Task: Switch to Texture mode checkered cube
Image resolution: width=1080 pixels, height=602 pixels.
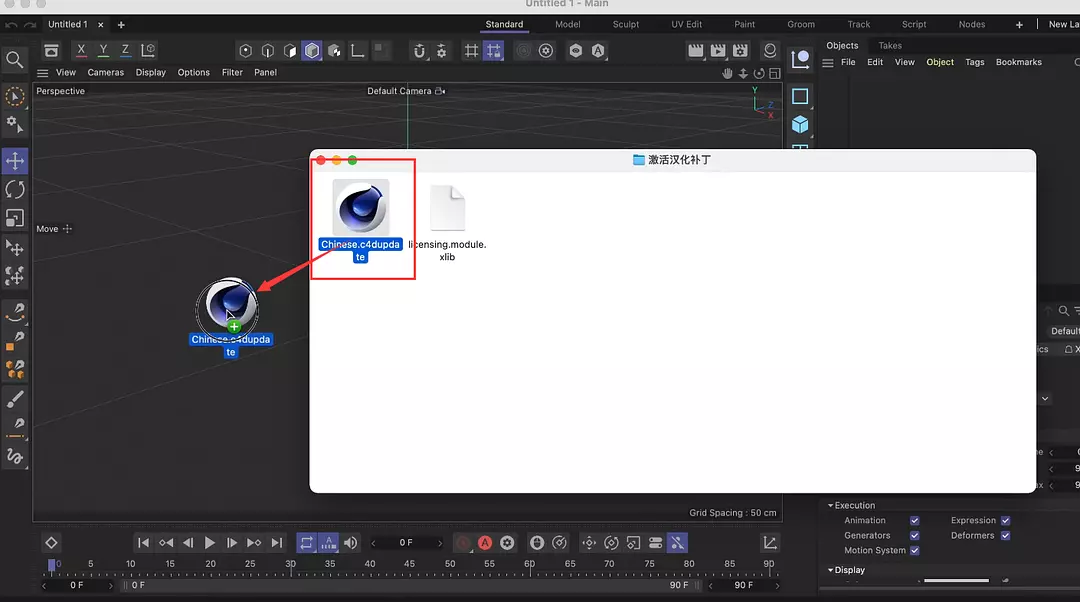Action: [x=335, y=51]
